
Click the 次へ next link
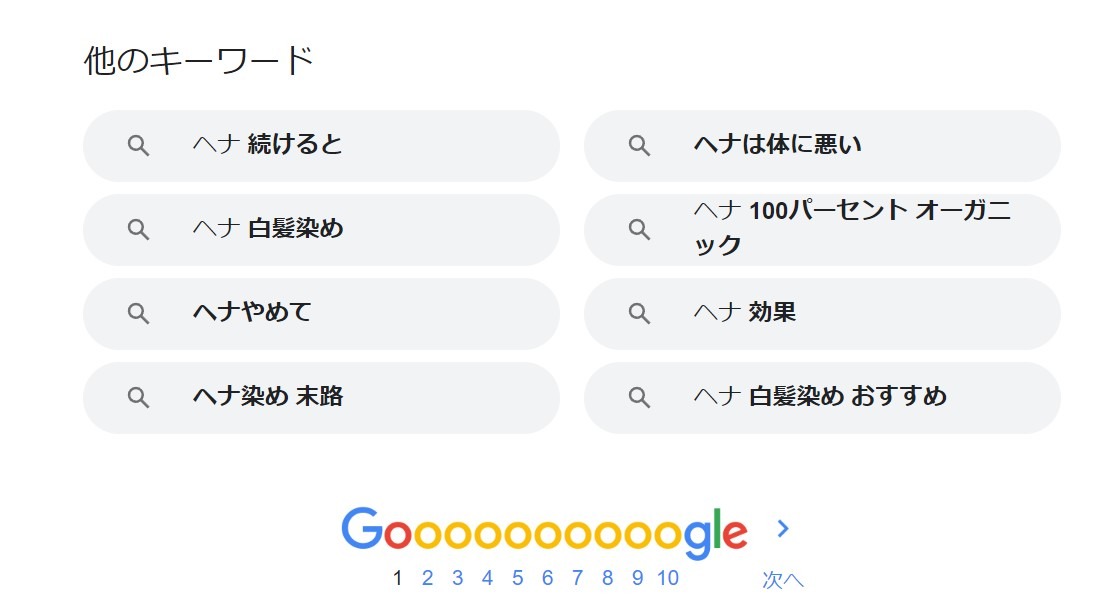pyautogui.click(x=783, y=580)
